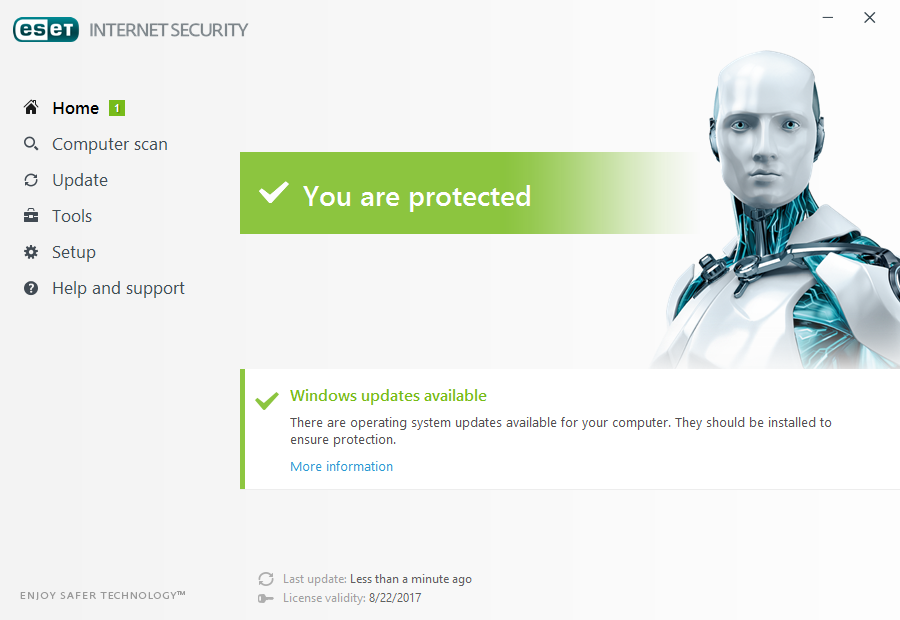Click the Setup gear icon
The height and width of the screenshot is (620, 900).
pos(31,252)
